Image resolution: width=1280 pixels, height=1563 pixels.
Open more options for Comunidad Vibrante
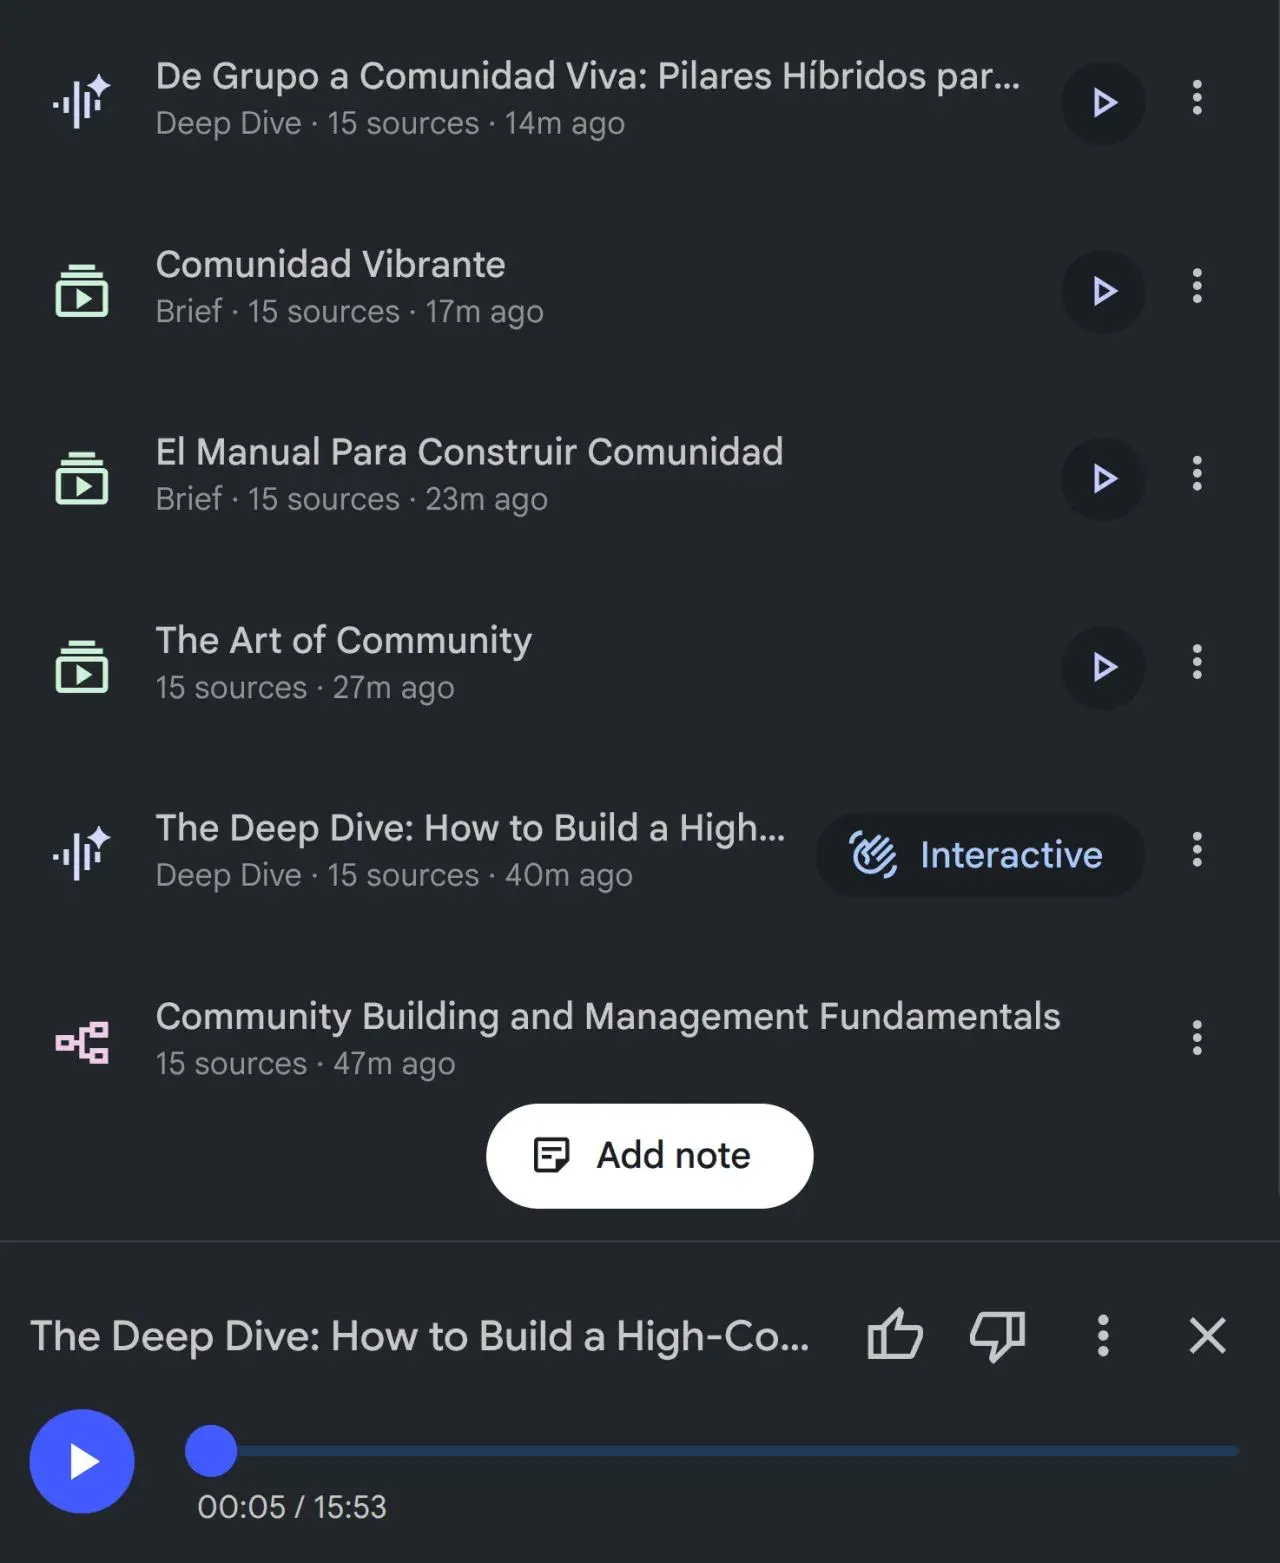(x=1196, y=287)
